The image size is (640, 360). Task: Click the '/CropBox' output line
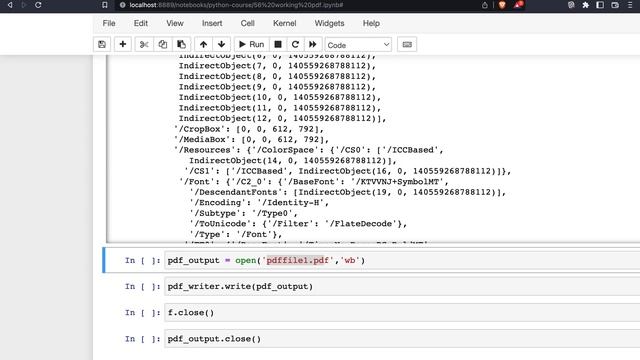pyautogui.click(x=248, y=129)
